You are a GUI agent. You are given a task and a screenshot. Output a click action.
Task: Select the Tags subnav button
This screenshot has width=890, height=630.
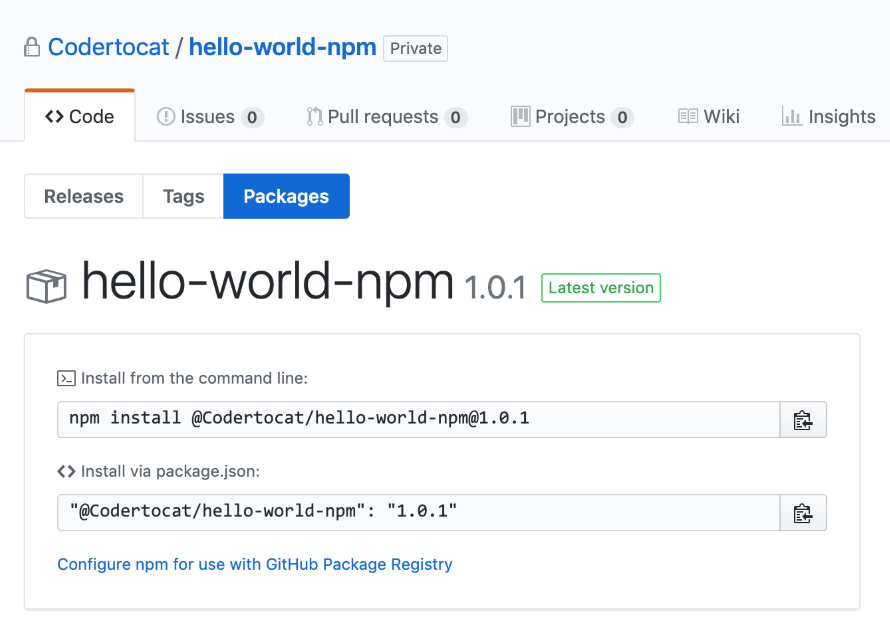pyautogui.click(x=183, y=196)
